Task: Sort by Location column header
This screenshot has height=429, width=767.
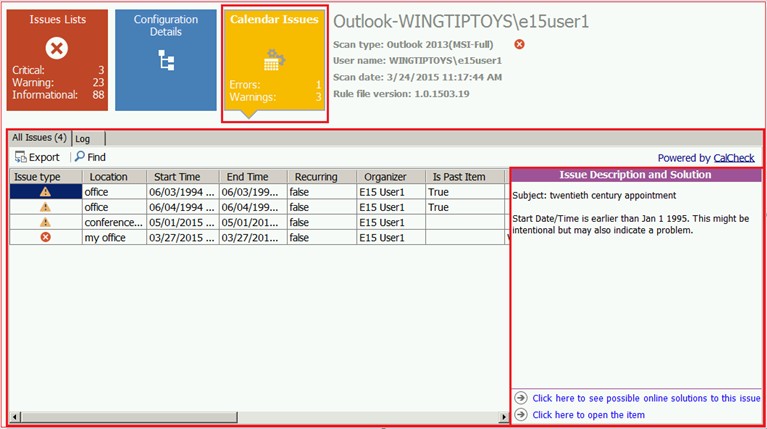Action: (x=114, y=177)
